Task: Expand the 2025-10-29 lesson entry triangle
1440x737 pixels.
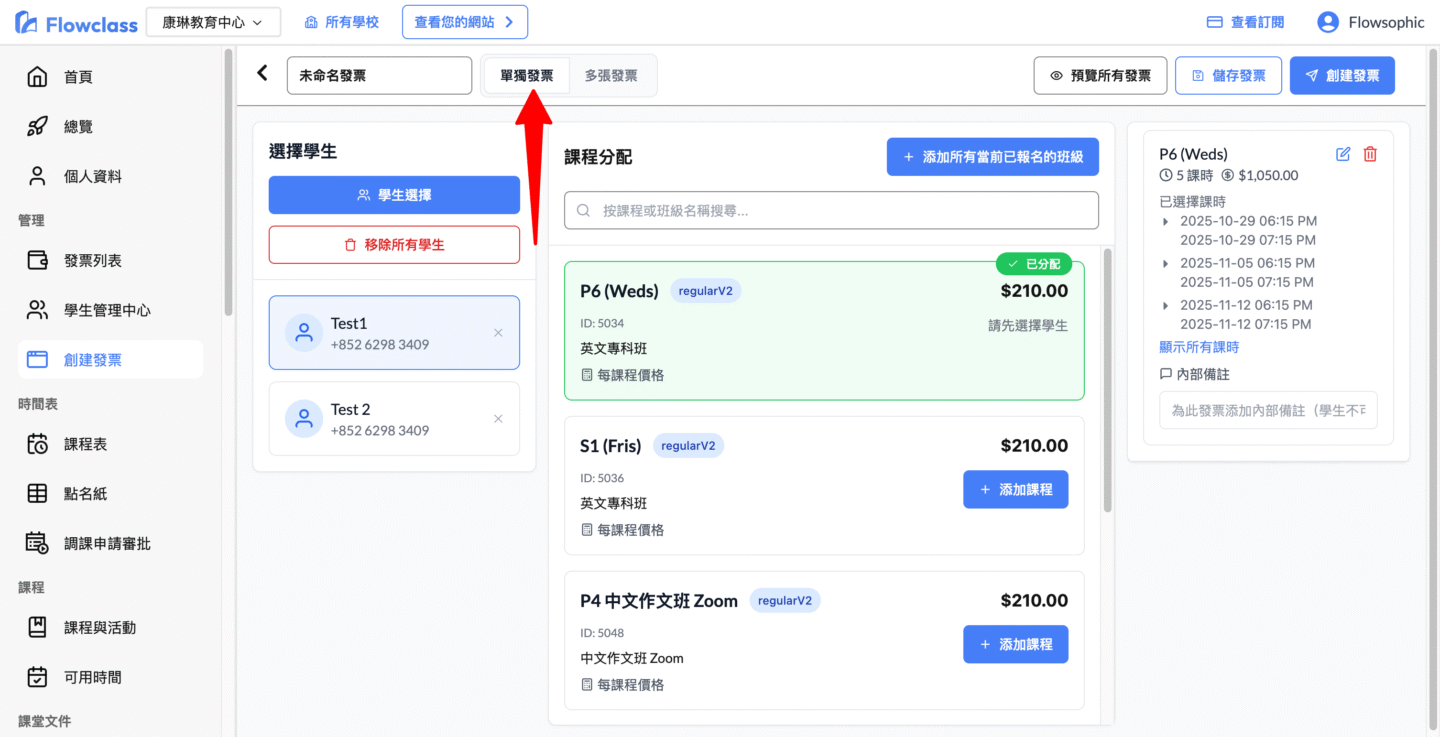Action: [x=1166, y=221]
